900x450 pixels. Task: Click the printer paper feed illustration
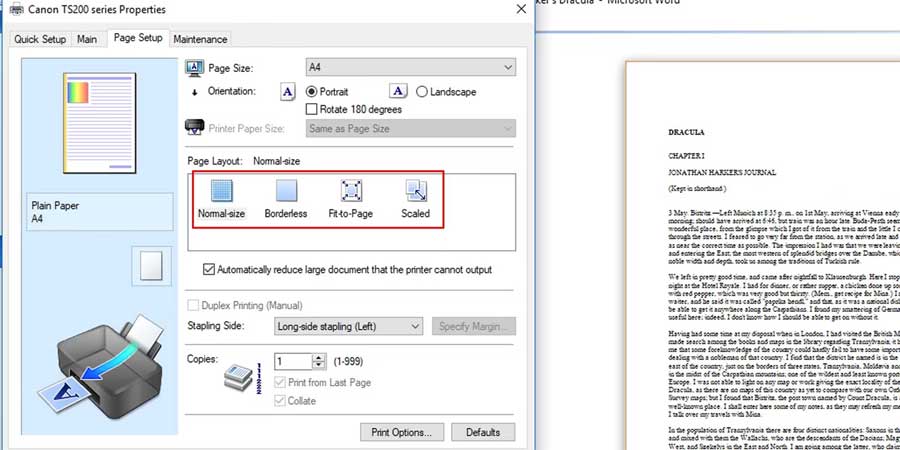(x=102, y=367)
